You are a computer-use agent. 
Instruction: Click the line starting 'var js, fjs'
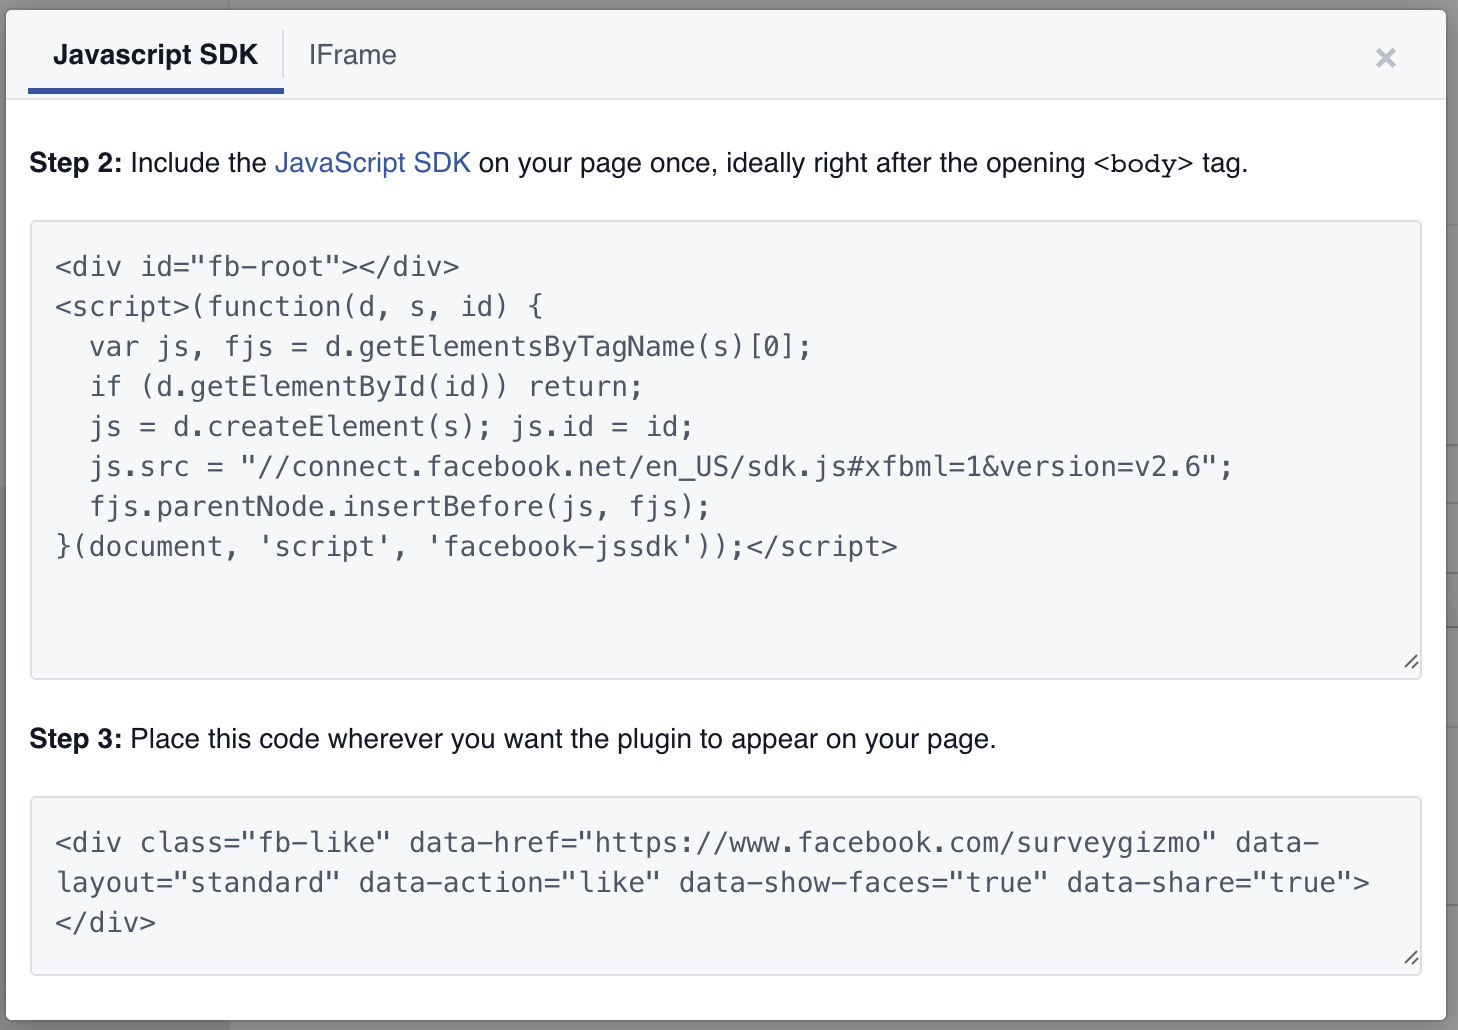450,347
